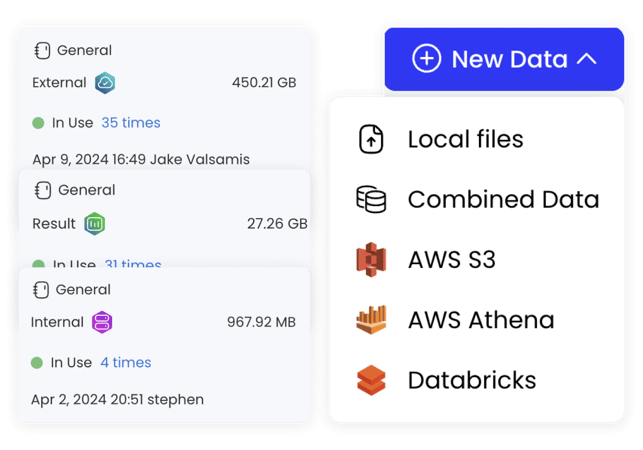Pick the AWS Athena option

click(480, 320)
